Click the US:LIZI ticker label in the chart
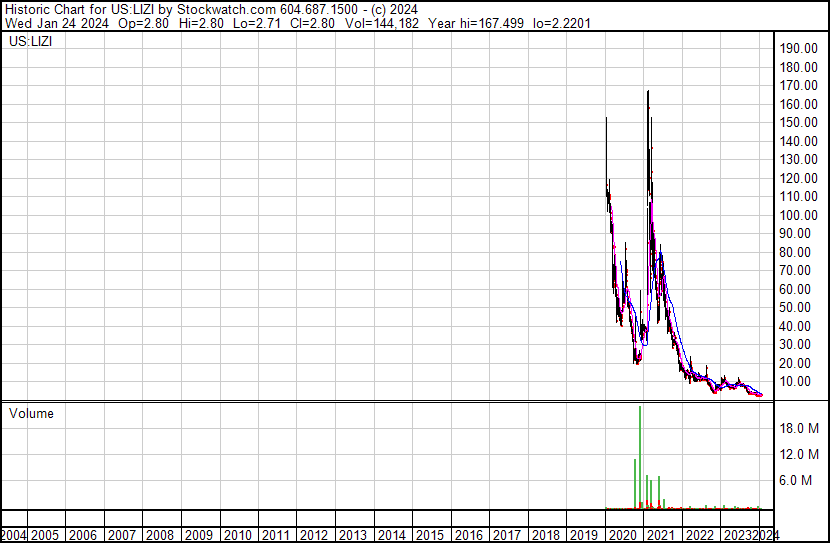 coord(31,43)
